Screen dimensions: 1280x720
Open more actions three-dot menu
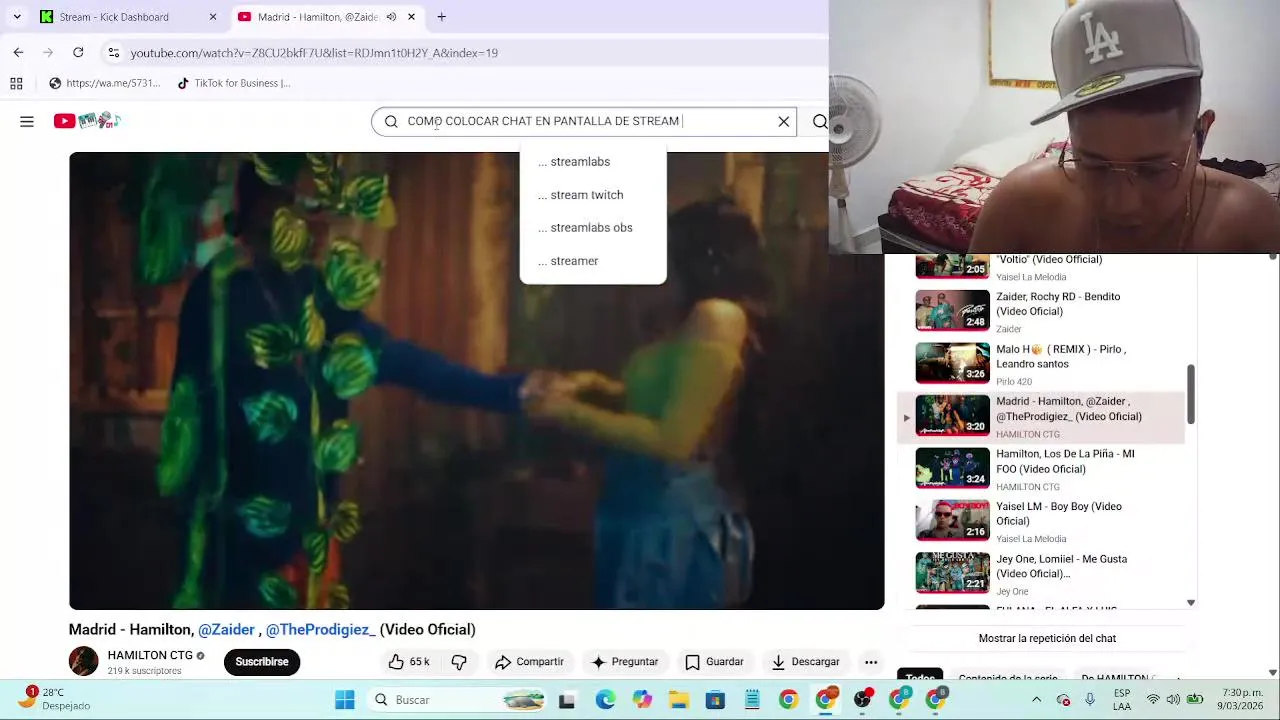(x=871, y=661)
